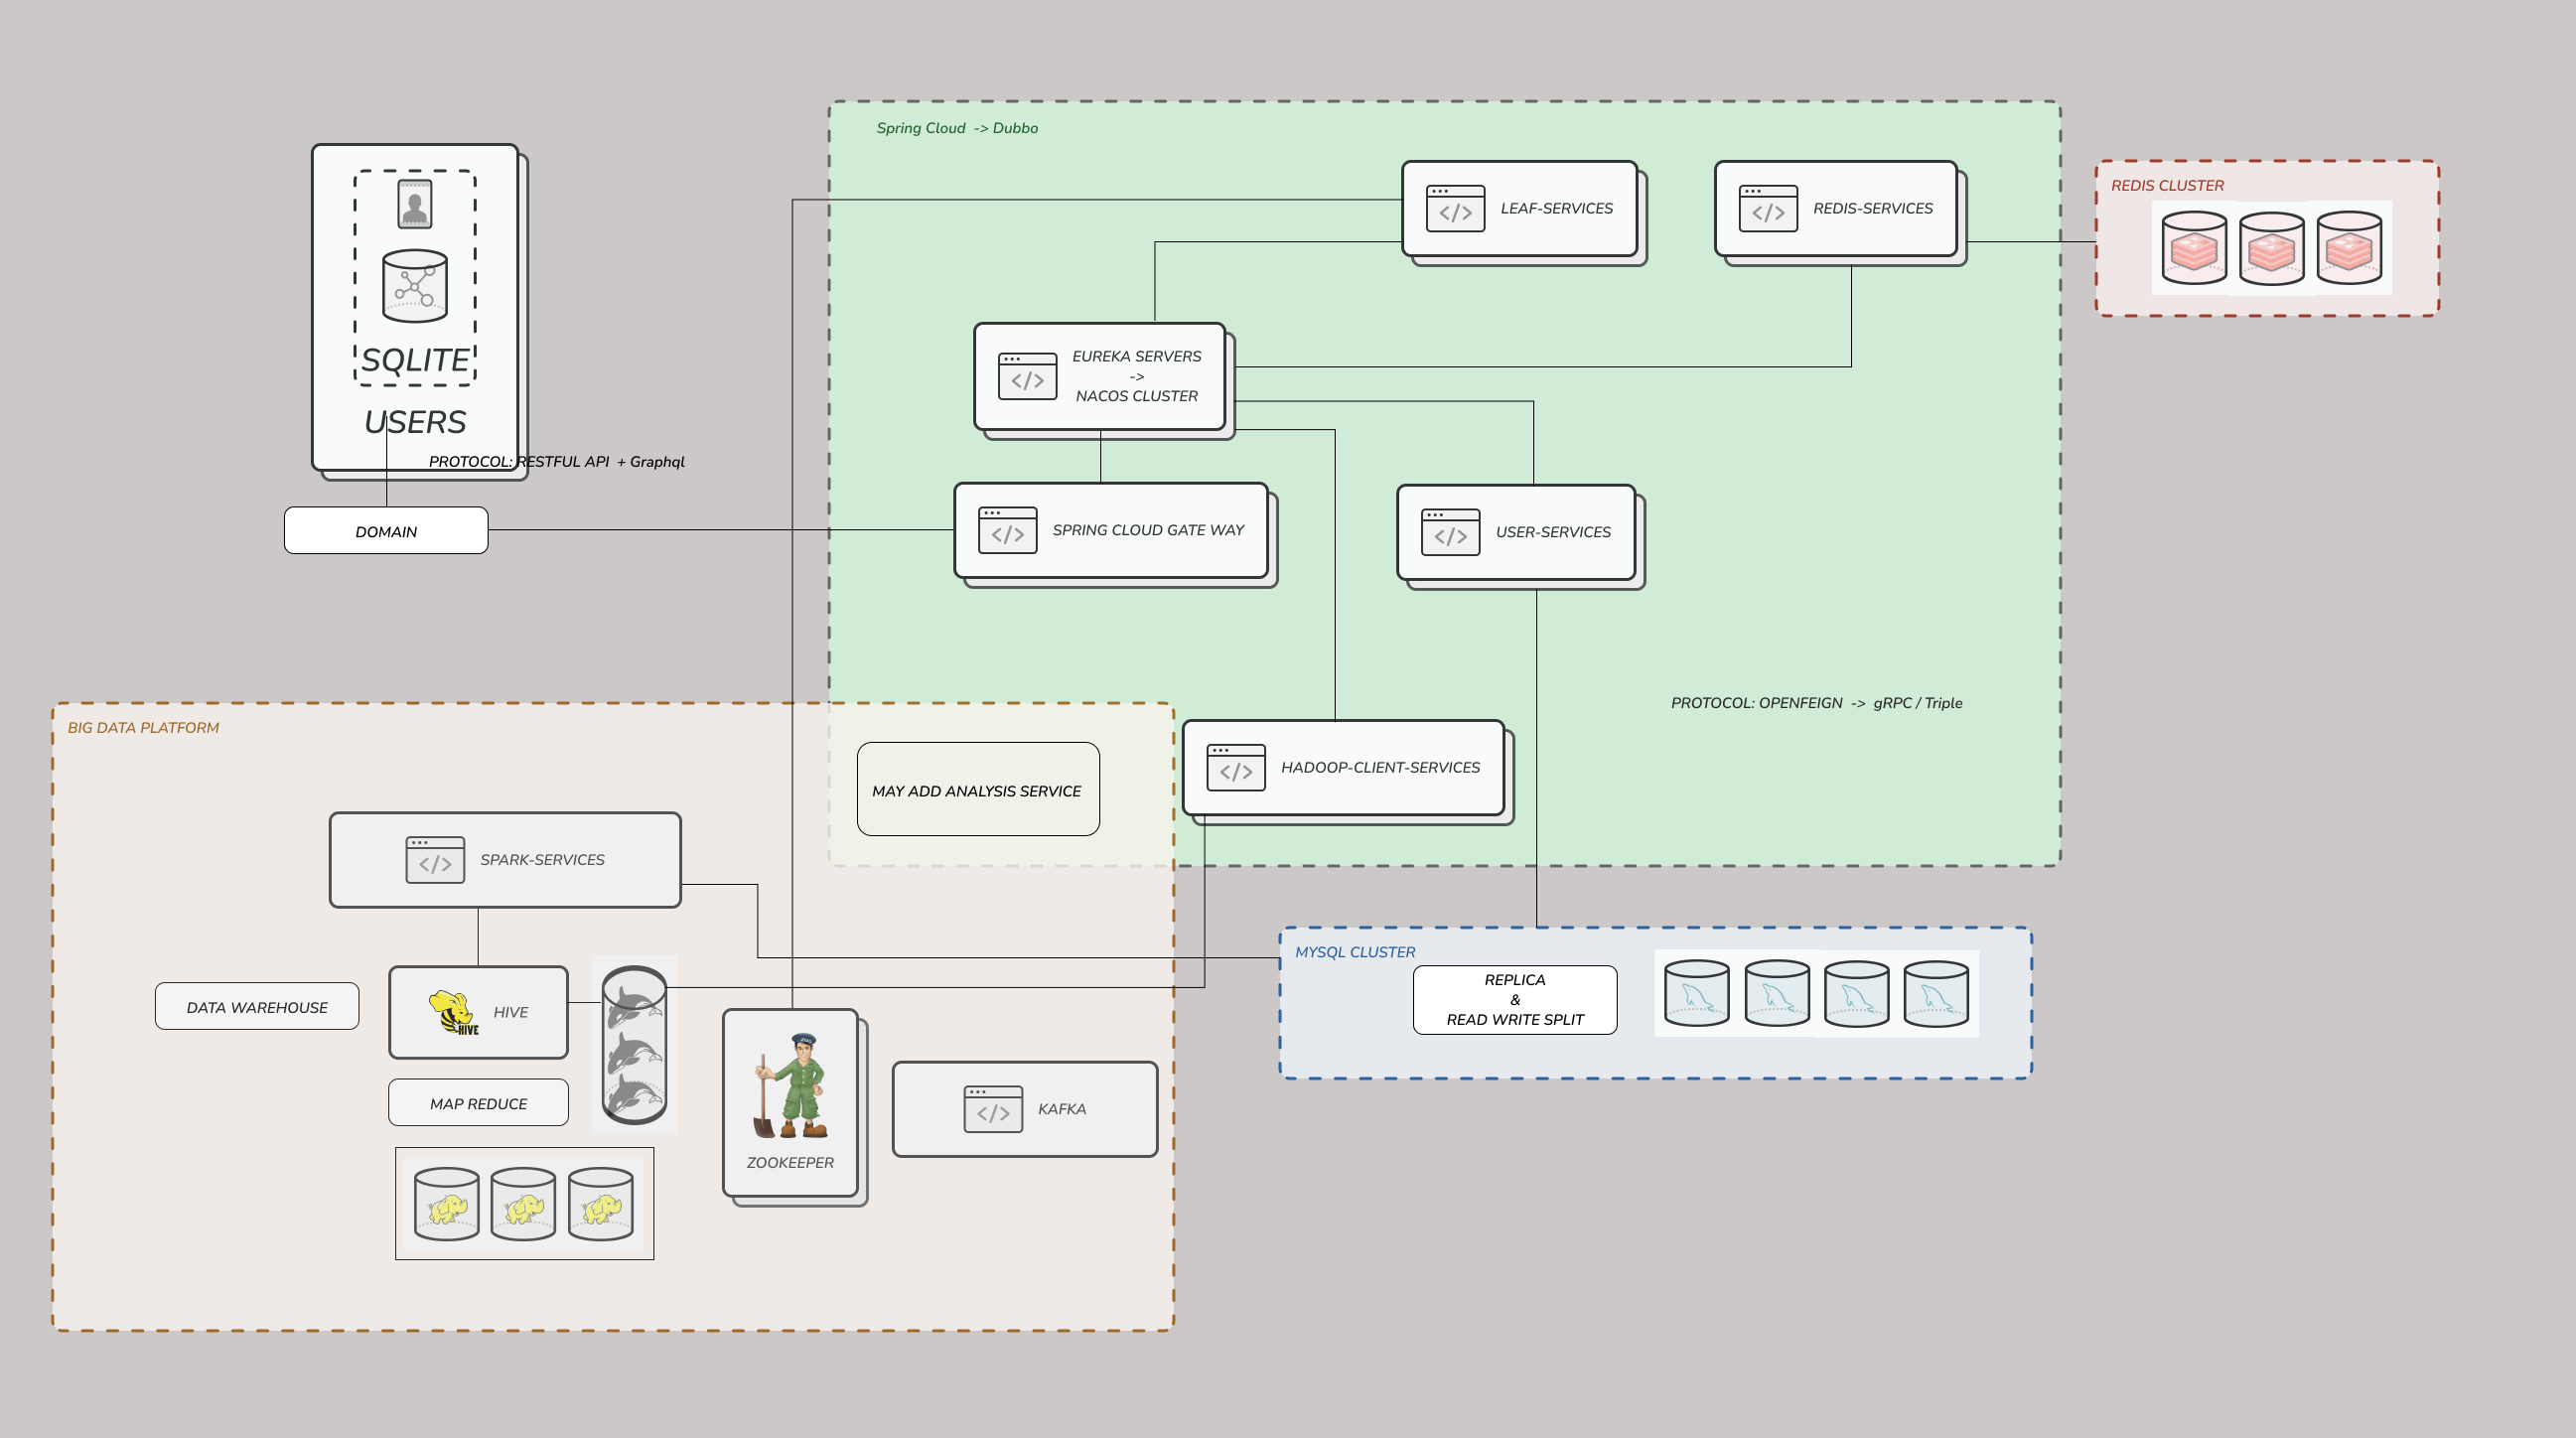Click the code icon in the KAFKA box

(x=993, y=1109)
